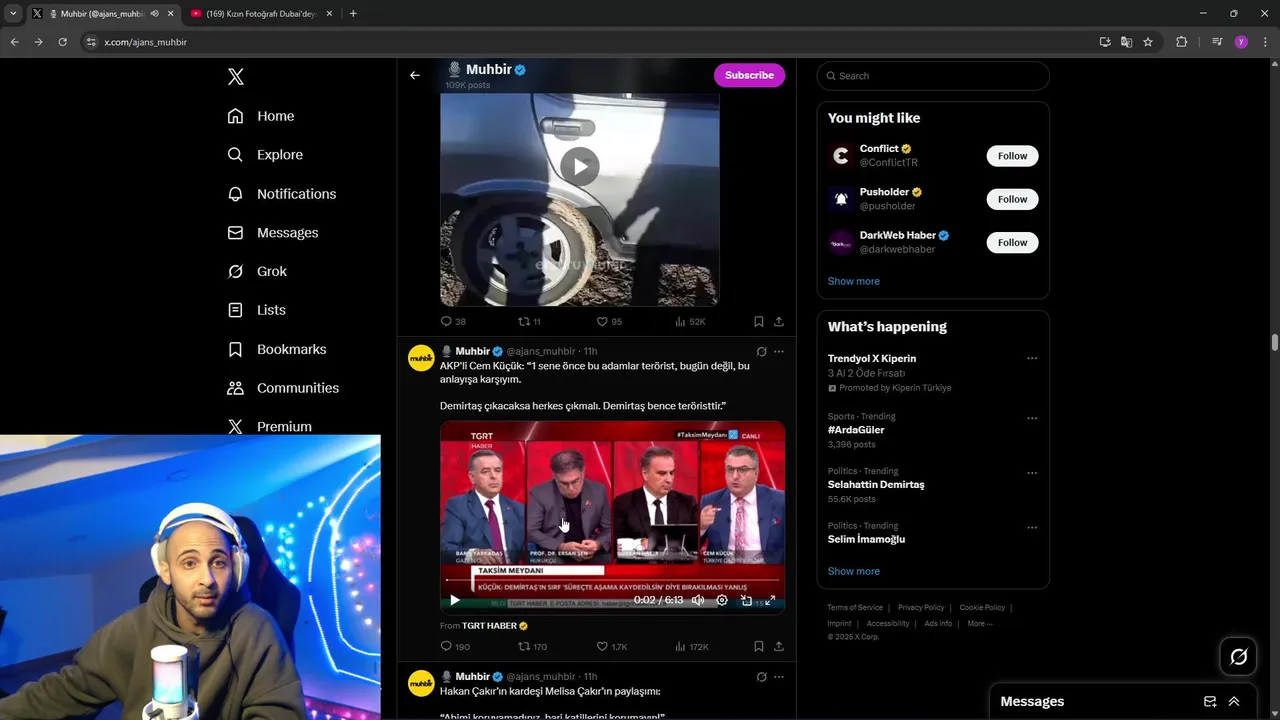Open Lists in the sidebar
This screenshot has height=720, width=1280.
point(256,310)
